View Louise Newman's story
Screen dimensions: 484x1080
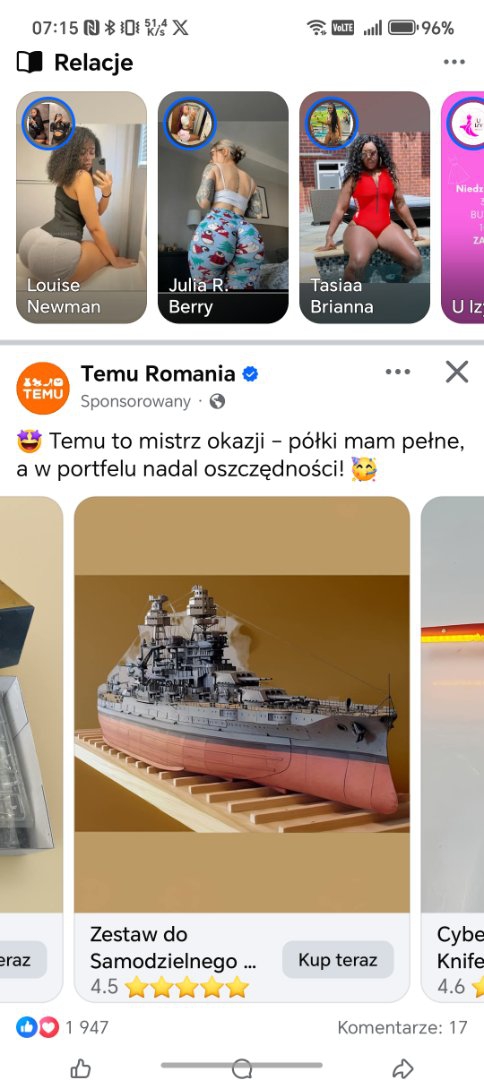tap(81, 207)
